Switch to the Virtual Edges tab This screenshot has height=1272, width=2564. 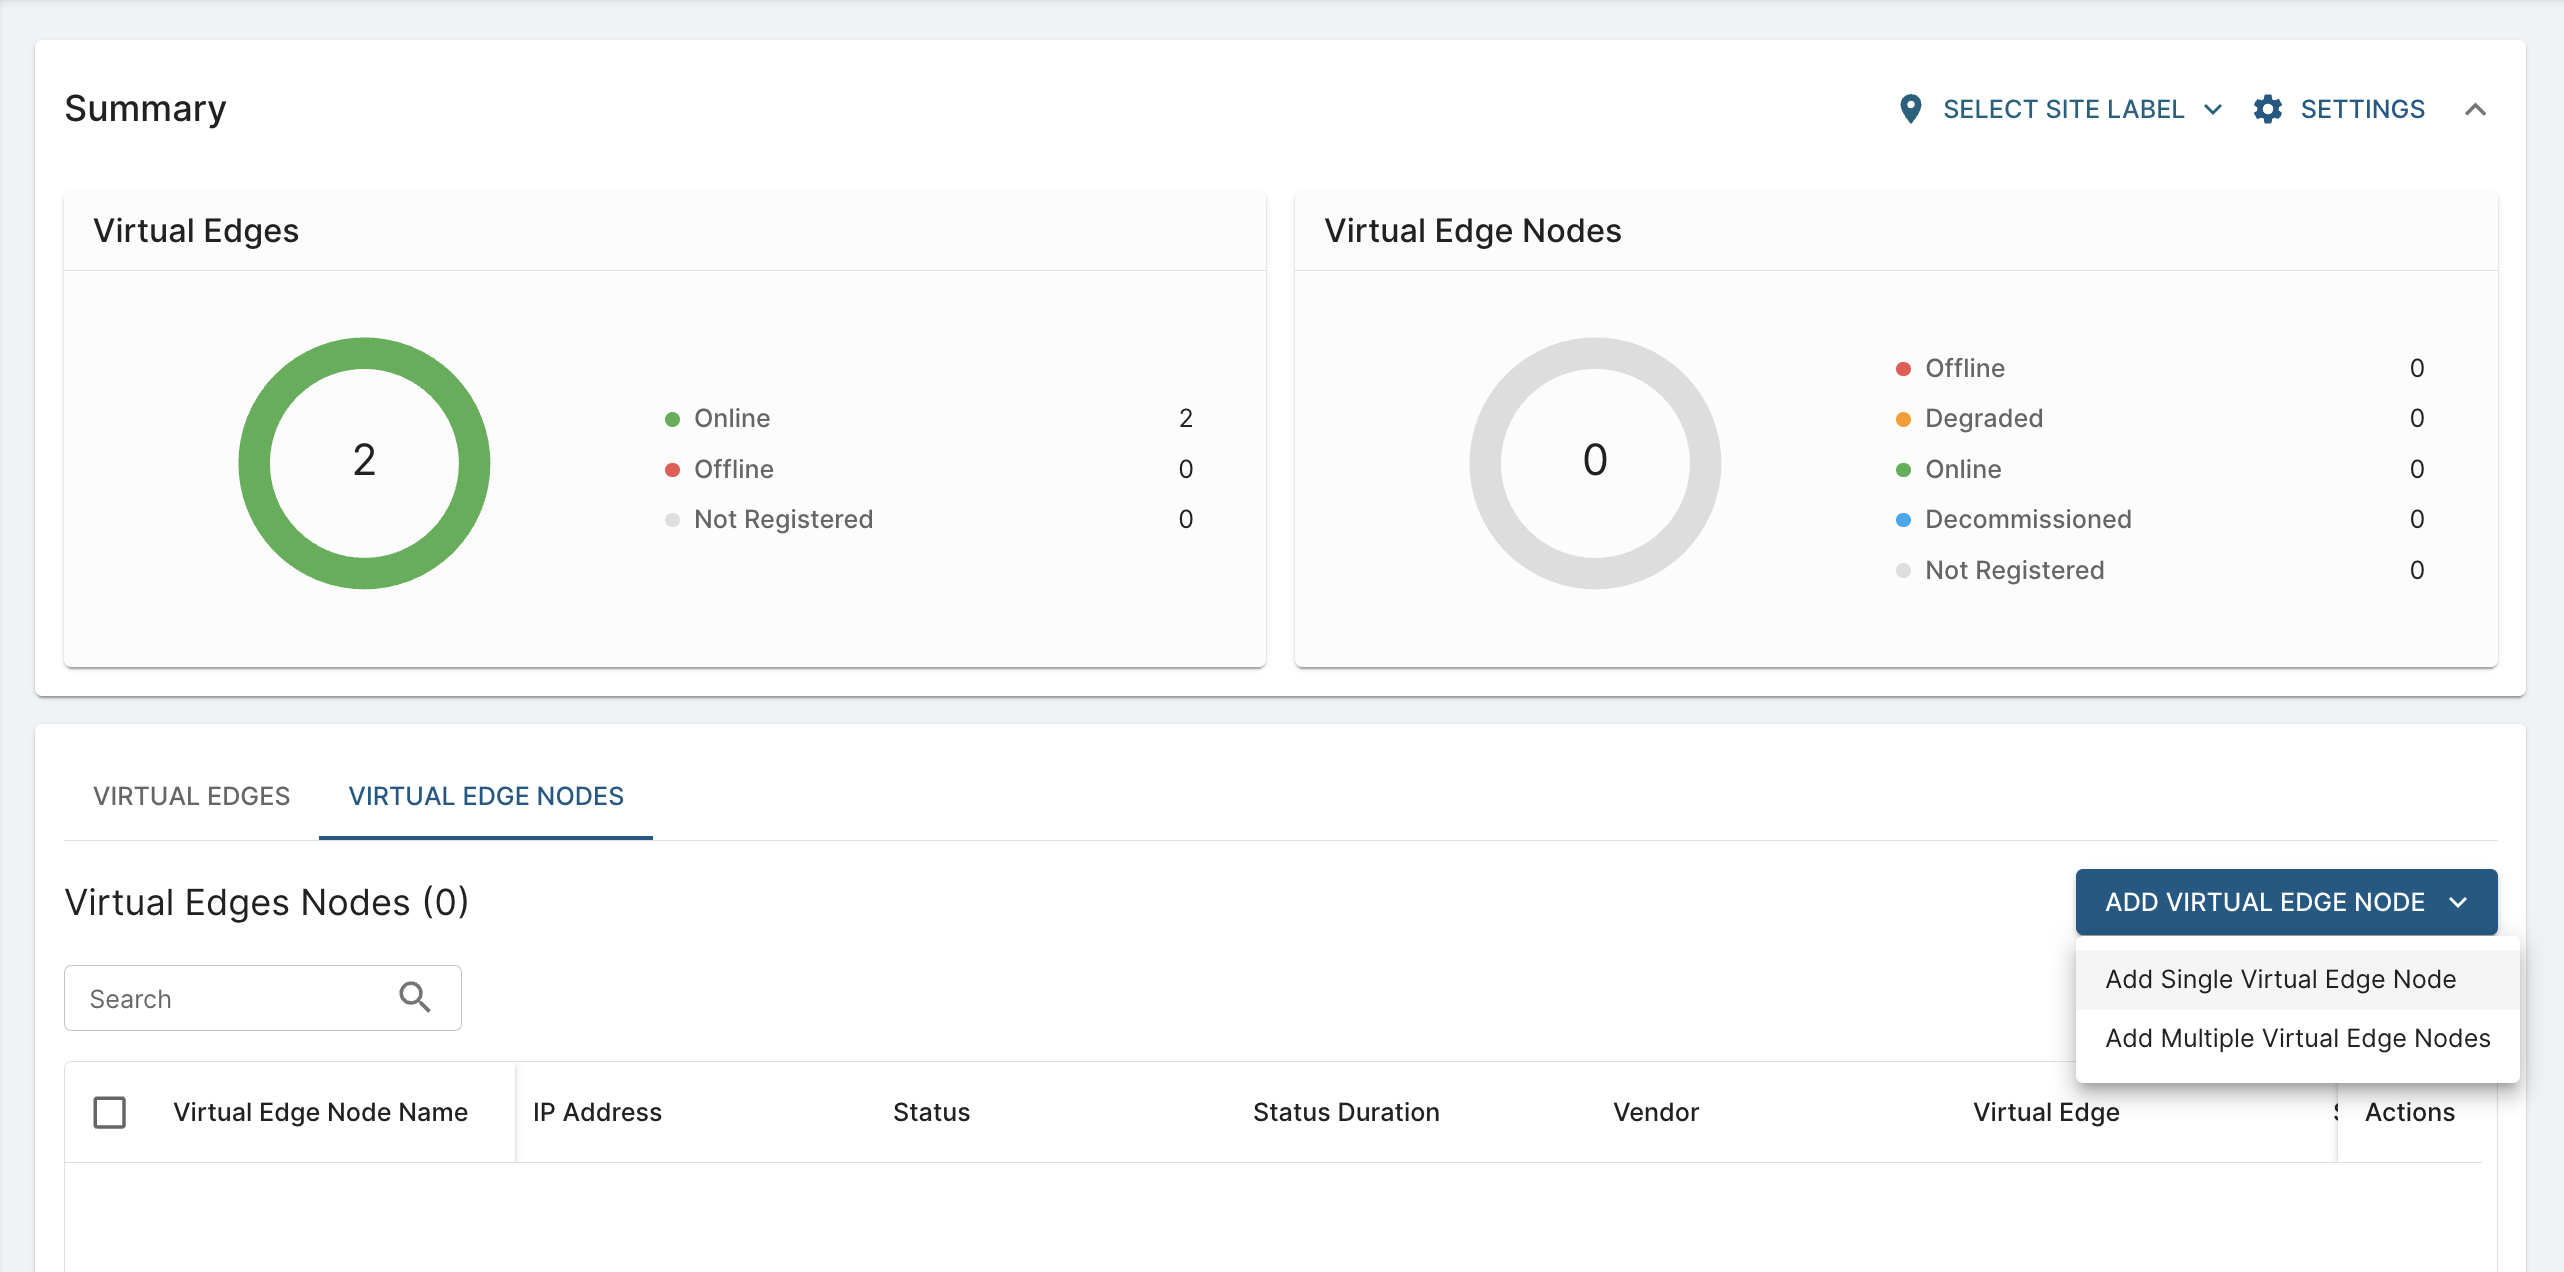coord(191,796)
